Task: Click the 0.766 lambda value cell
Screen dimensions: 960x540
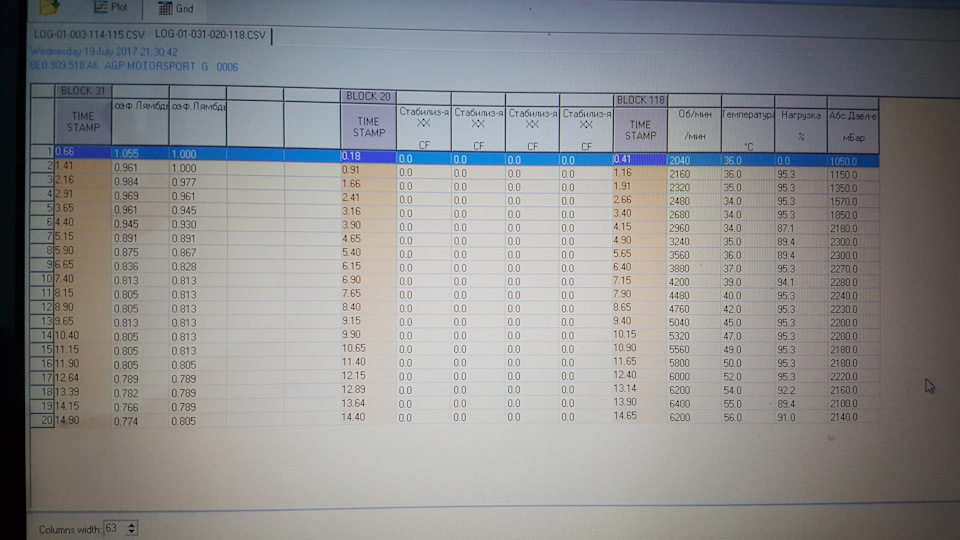Action: [x=140, y=407]
